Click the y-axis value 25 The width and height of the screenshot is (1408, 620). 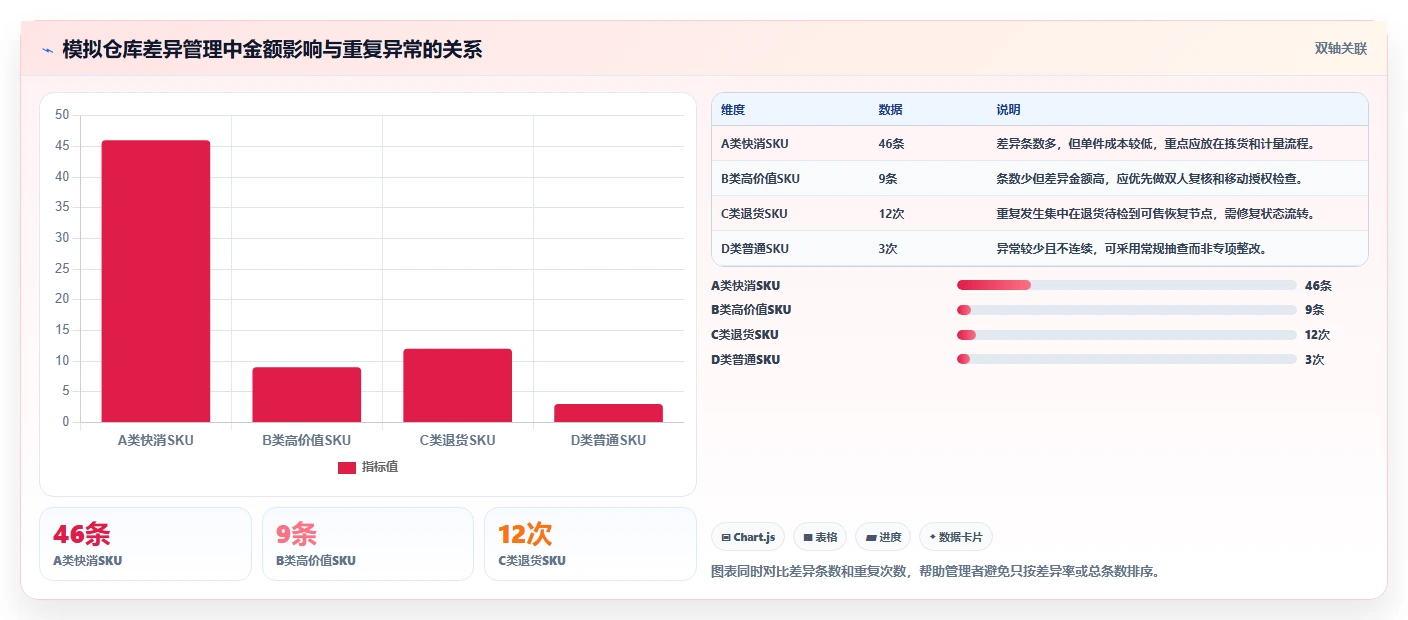pos(62,269)
